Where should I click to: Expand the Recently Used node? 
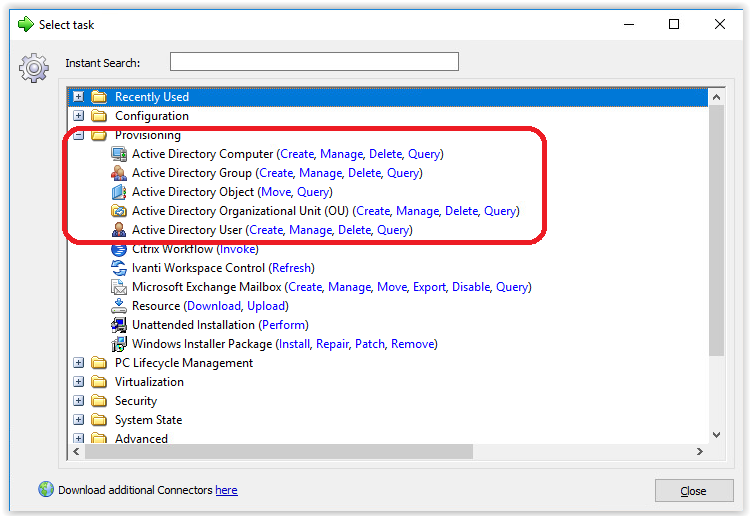pyautogui.click(x=78, y=97)
